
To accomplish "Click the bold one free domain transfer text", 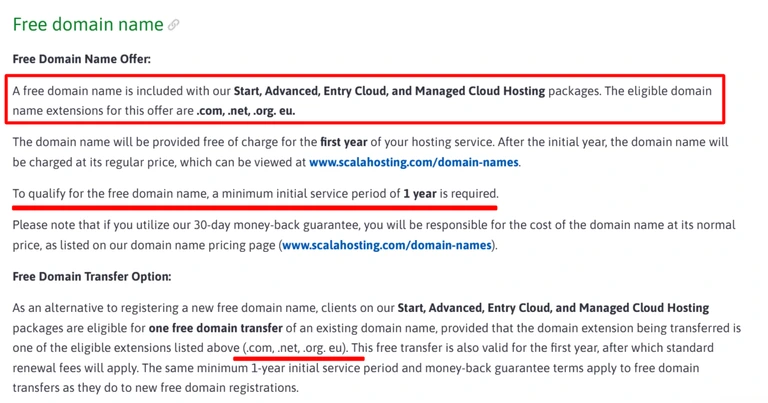I will [216, 328].
